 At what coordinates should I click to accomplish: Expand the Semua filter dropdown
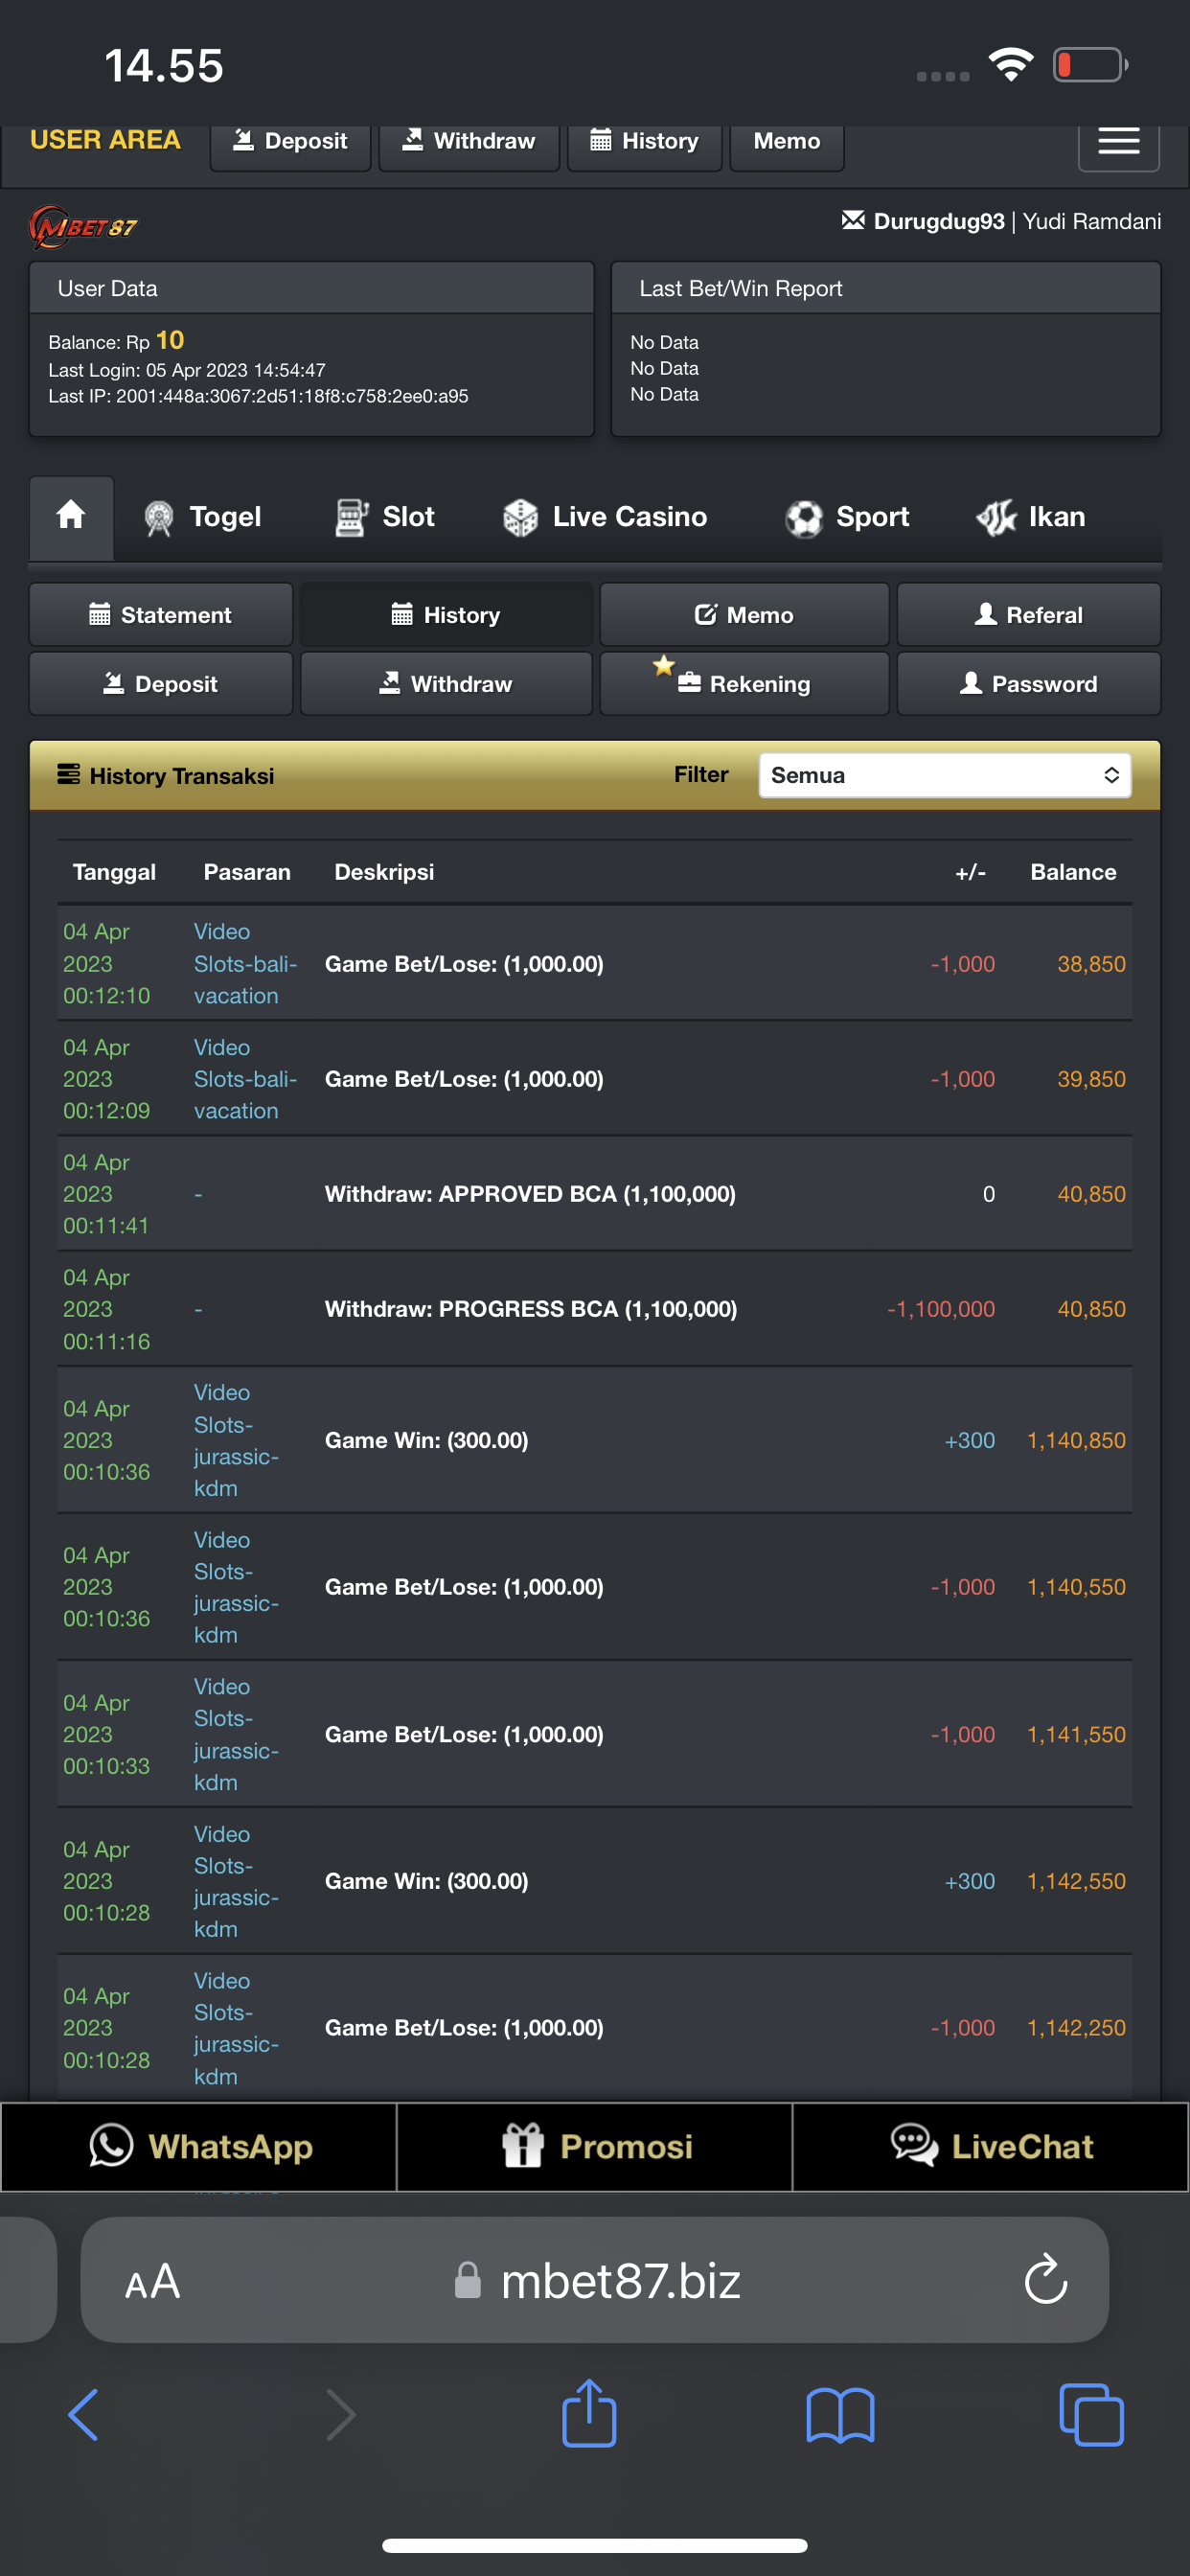pyautogui.click(x=944, y=775)
